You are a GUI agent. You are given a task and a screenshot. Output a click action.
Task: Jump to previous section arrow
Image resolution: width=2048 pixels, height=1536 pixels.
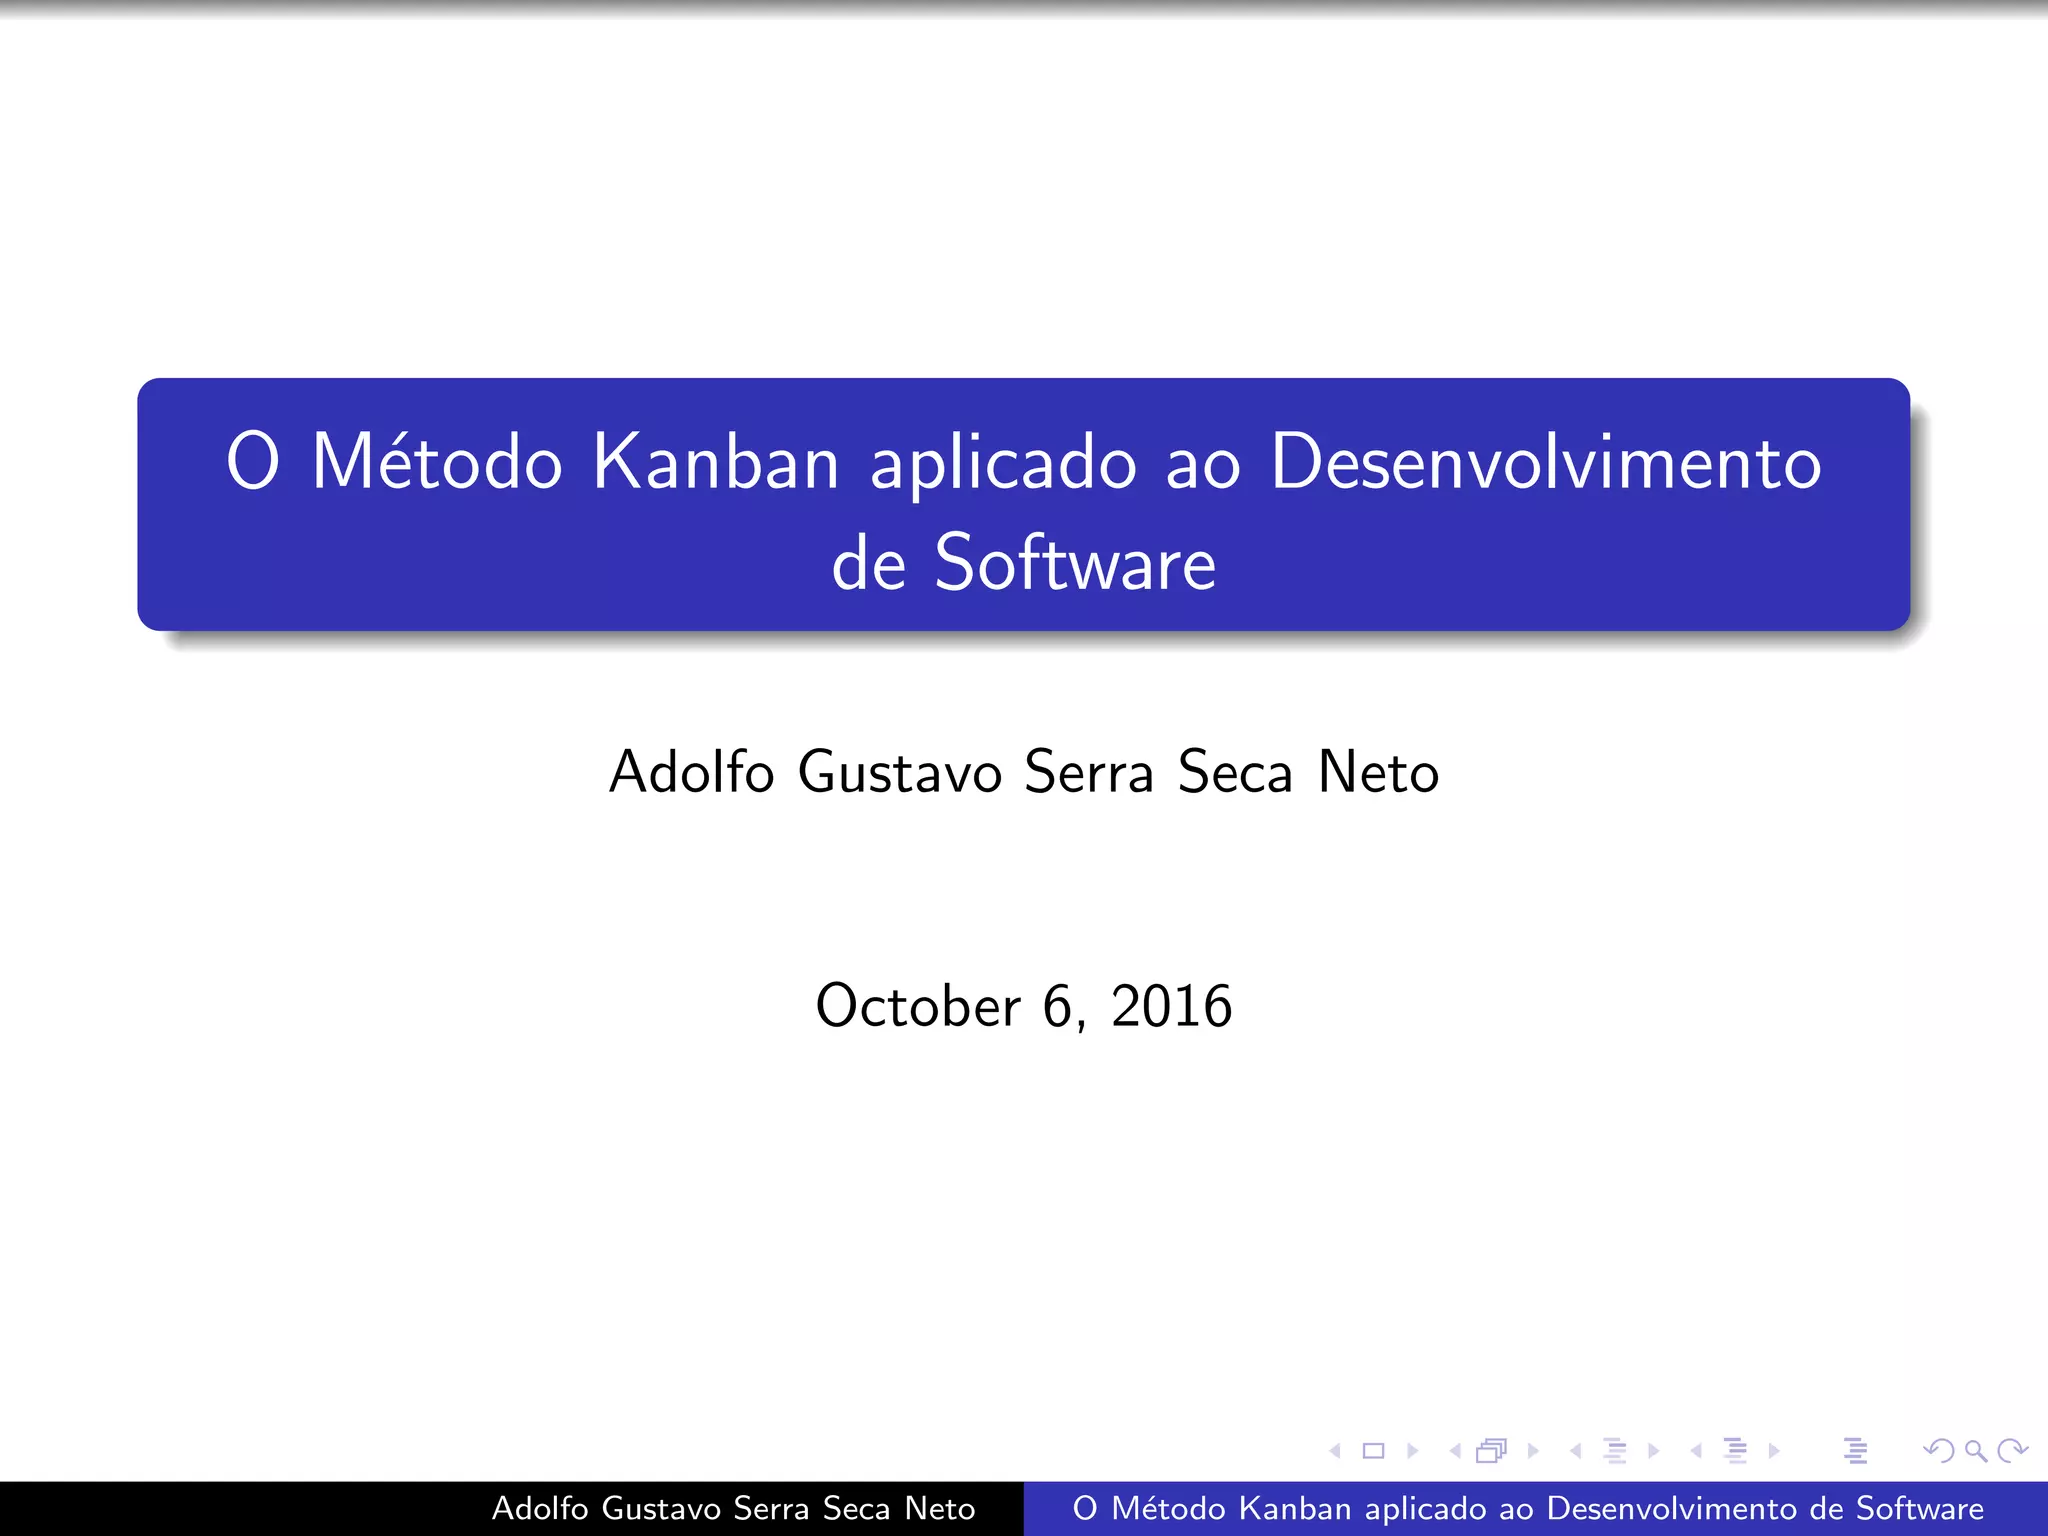(x=1696, y=1451)
